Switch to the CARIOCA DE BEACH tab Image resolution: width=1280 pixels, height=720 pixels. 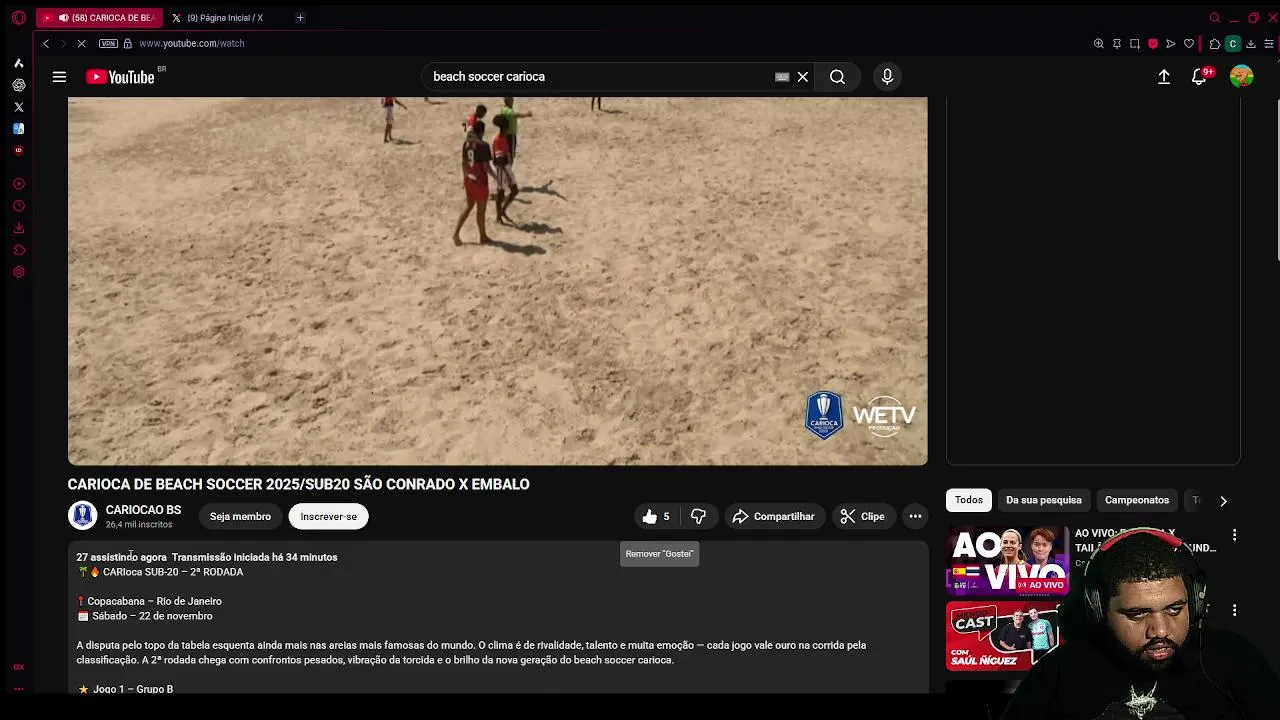pyautogui.click(x=100, y=17)
